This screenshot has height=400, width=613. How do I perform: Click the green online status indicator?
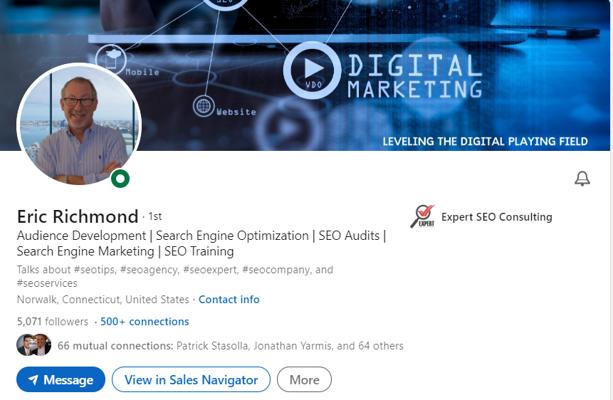tap(120, 179)
